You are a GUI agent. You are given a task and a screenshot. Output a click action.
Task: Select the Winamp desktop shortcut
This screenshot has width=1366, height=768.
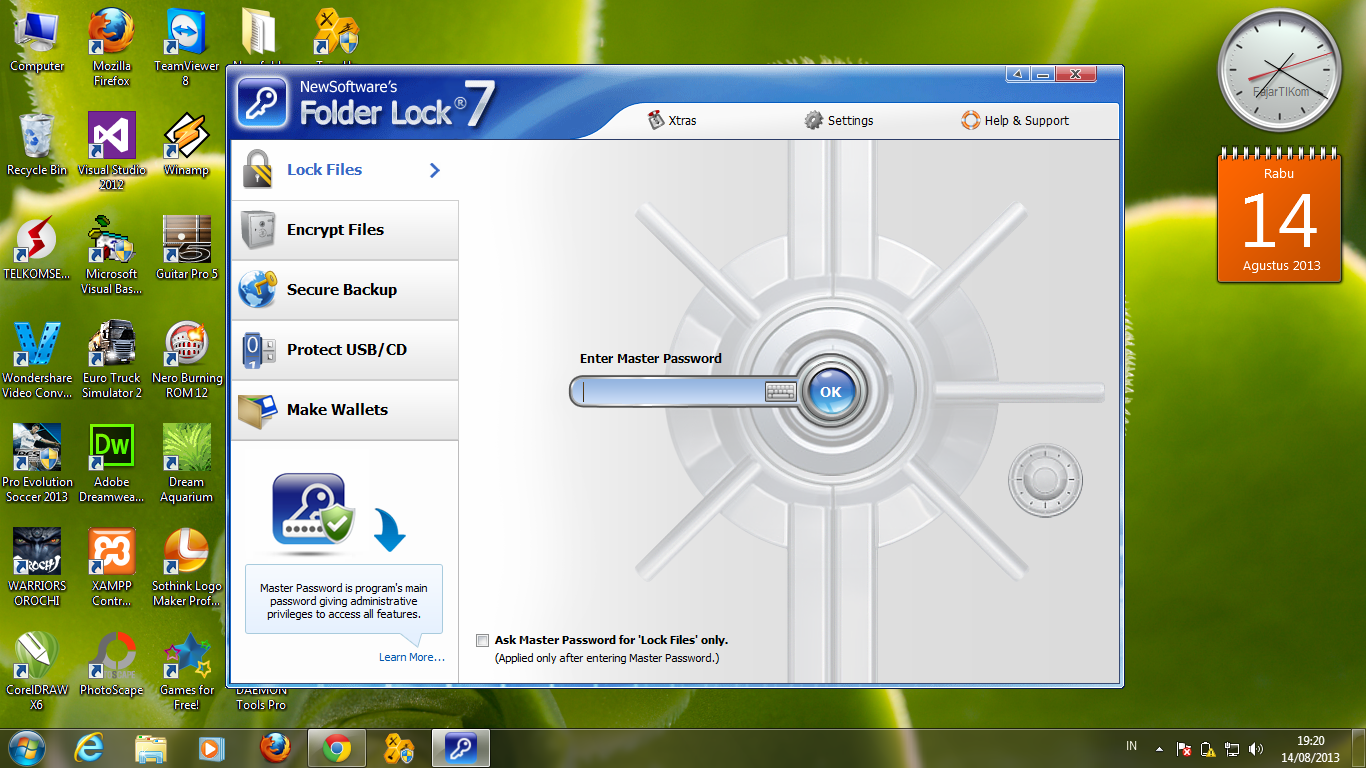pyautogui.click(x=186, y=146)
